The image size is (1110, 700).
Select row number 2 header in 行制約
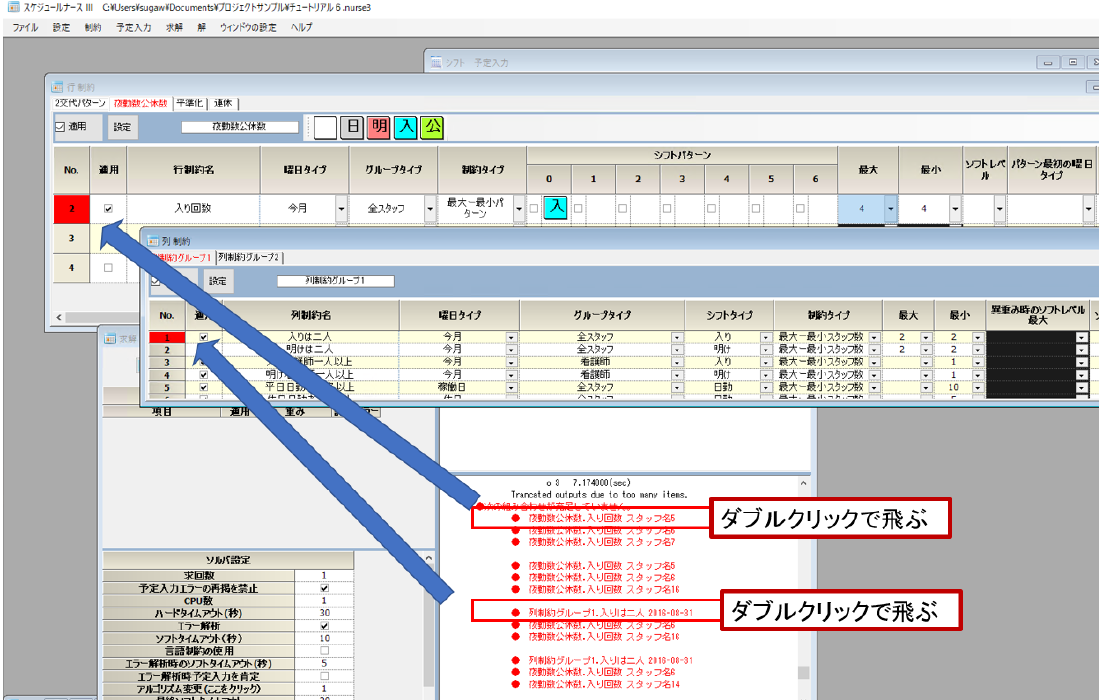71,209
